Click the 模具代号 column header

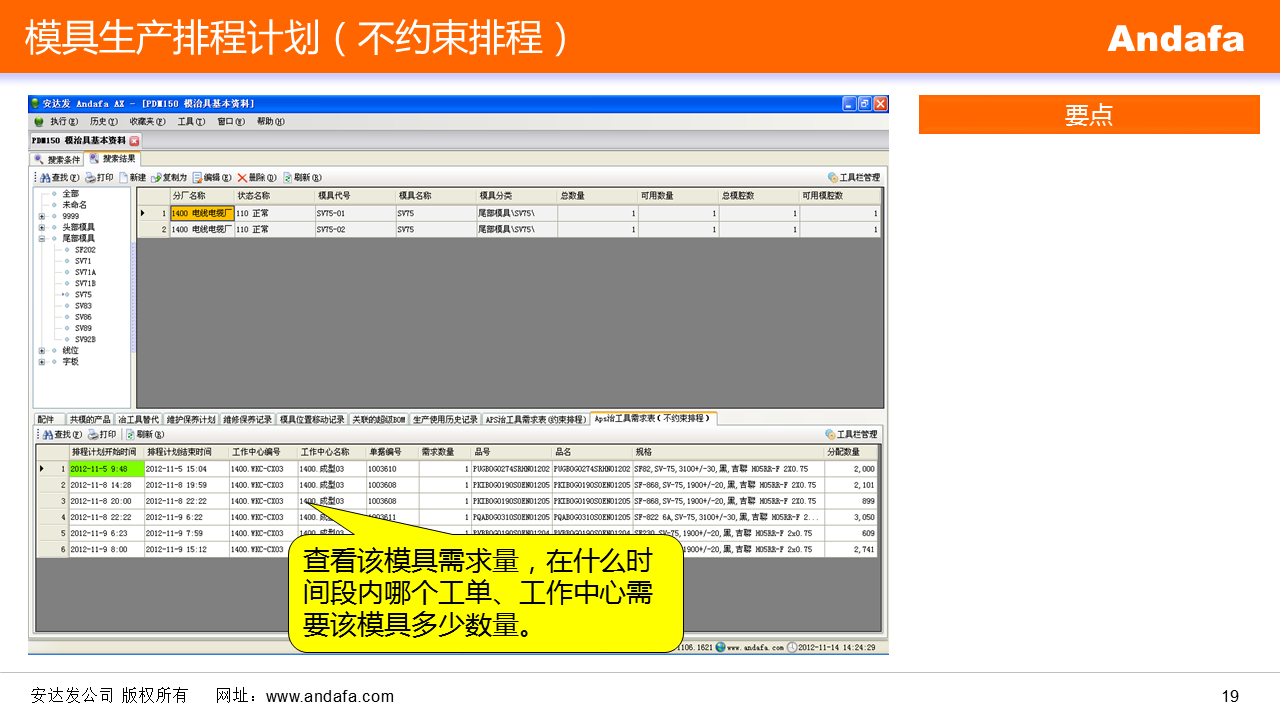pos(334,196)
